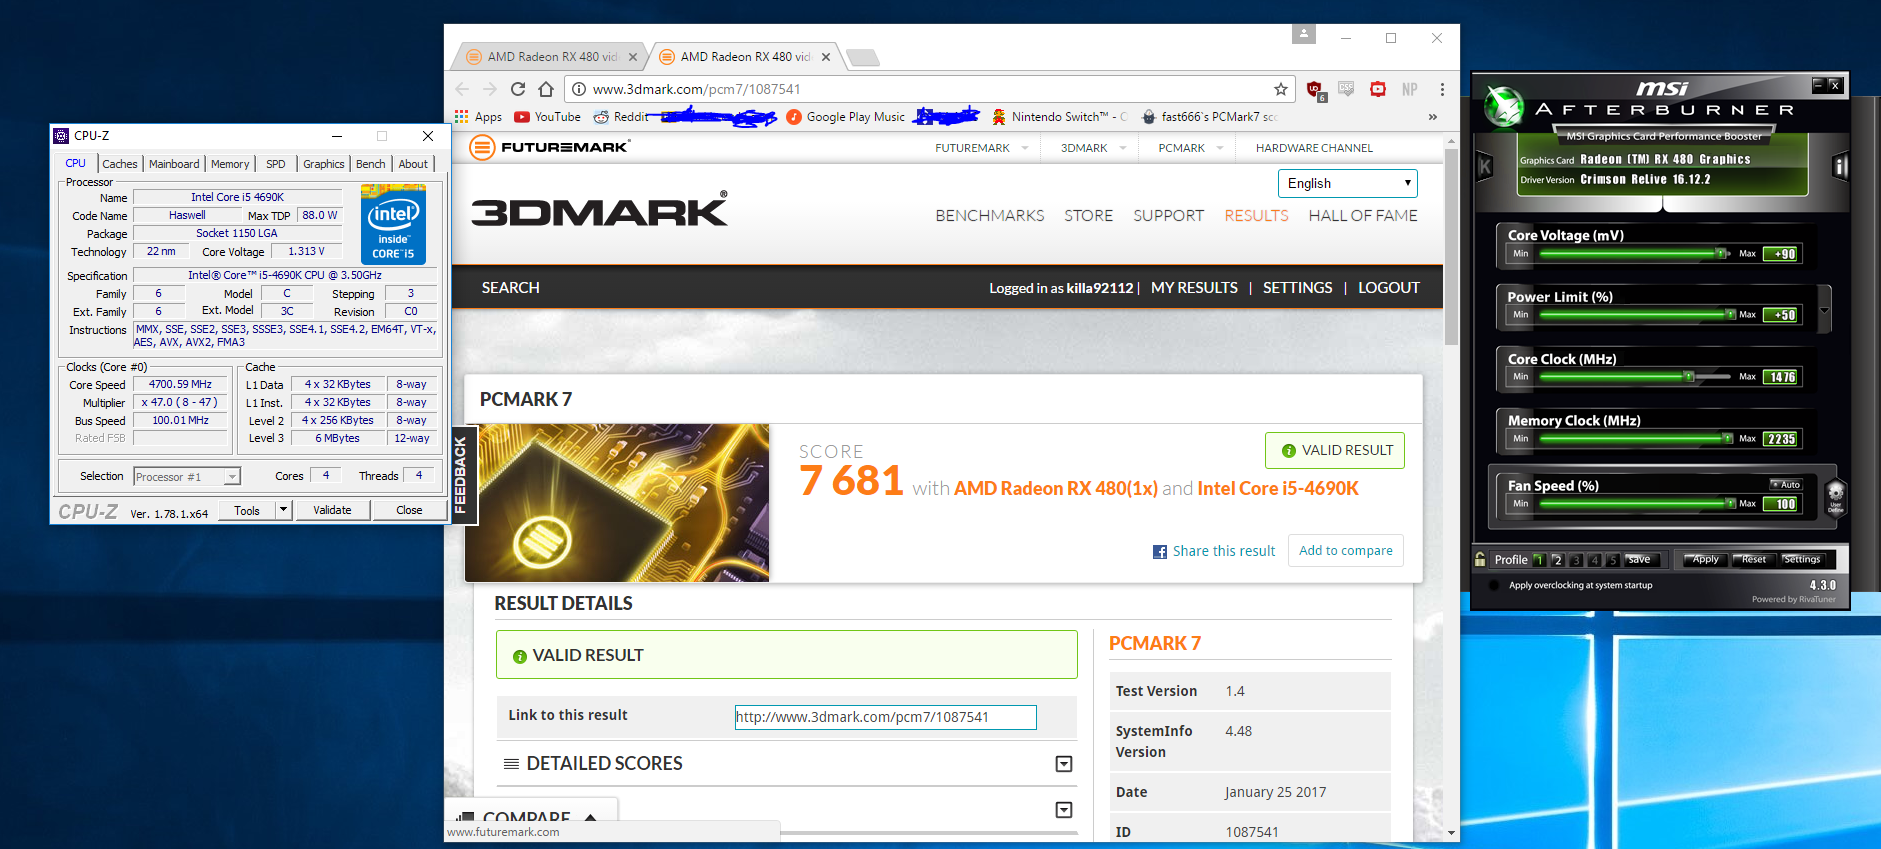Click the Link to this result URL field

click(886, 717)
